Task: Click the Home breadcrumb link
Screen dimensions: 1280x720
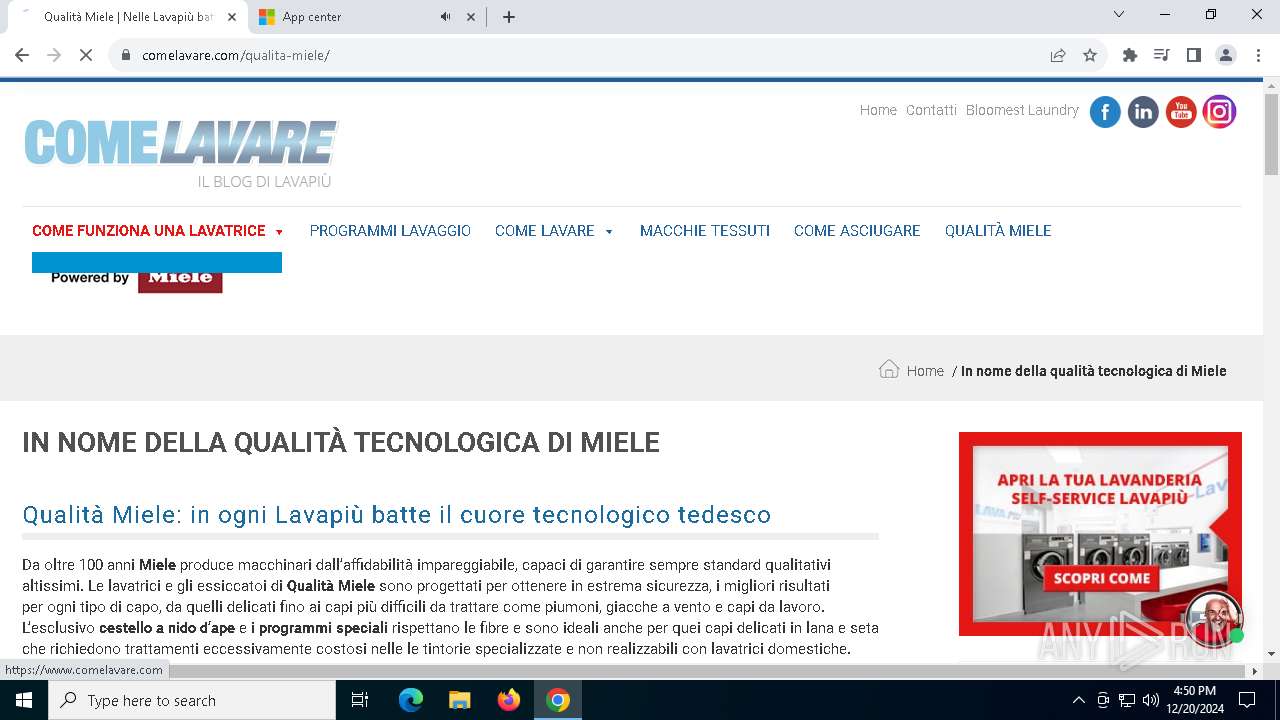Action: [x=925, y=371]
